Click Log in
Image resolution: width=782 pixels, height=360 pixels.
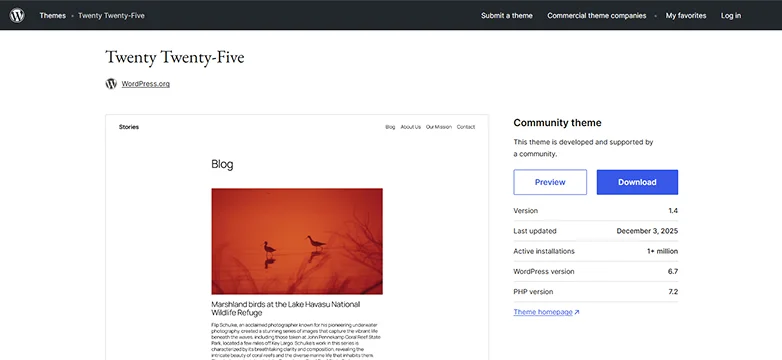(731, 15)
